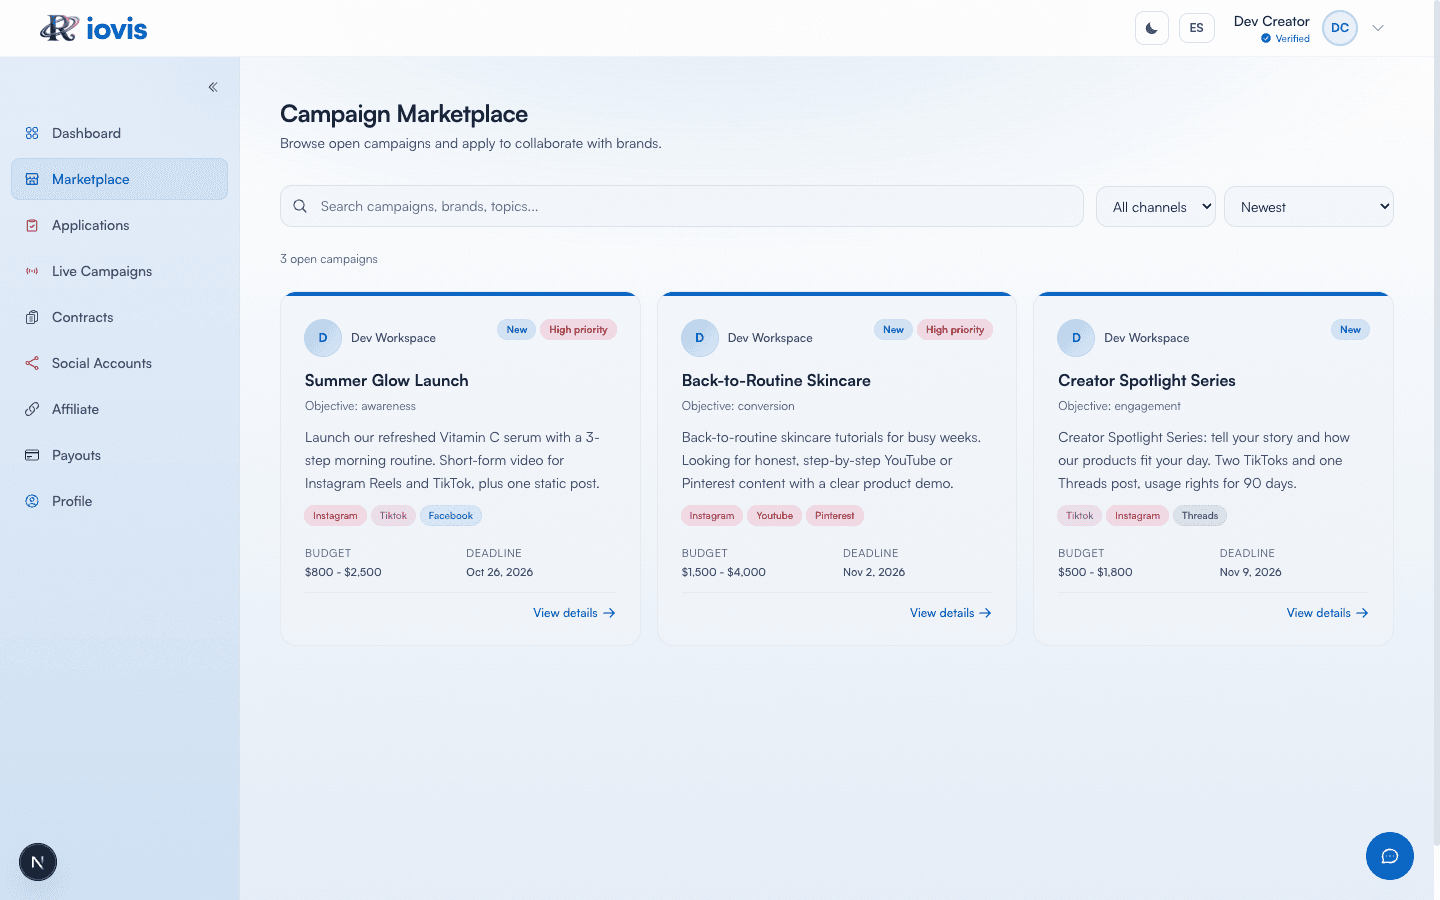
Task: Click the "3 open campaigns" count text
Action: (329, 259)
